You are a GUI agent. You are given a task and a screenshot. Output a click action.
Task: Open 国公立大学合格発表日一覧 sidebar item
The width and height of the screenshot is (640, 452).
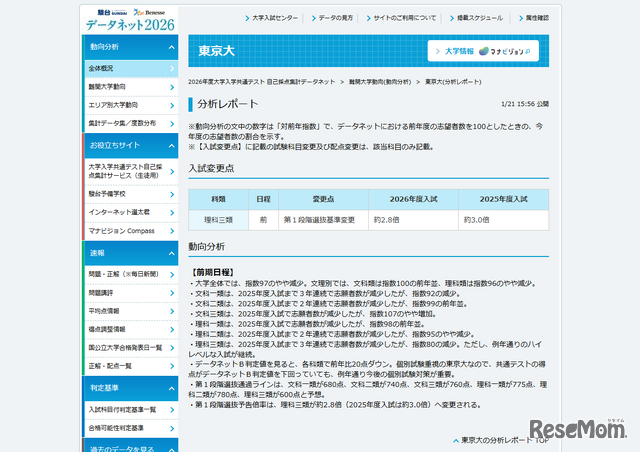click(131, 348)
